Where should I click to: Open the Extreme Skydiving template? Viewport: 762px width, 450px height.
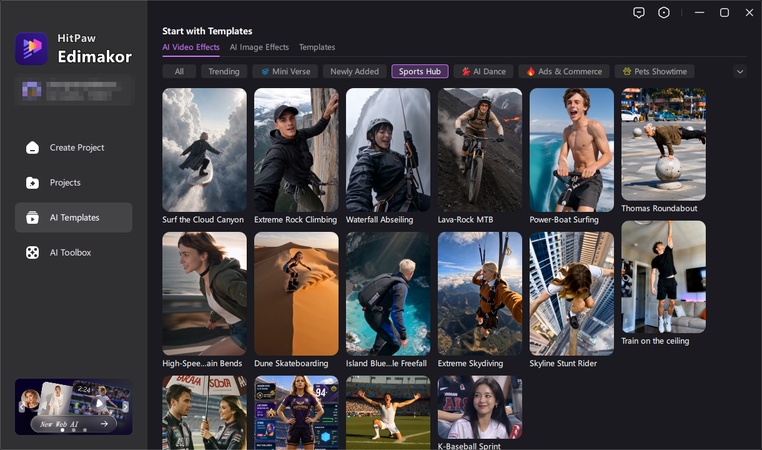(480, 294)
